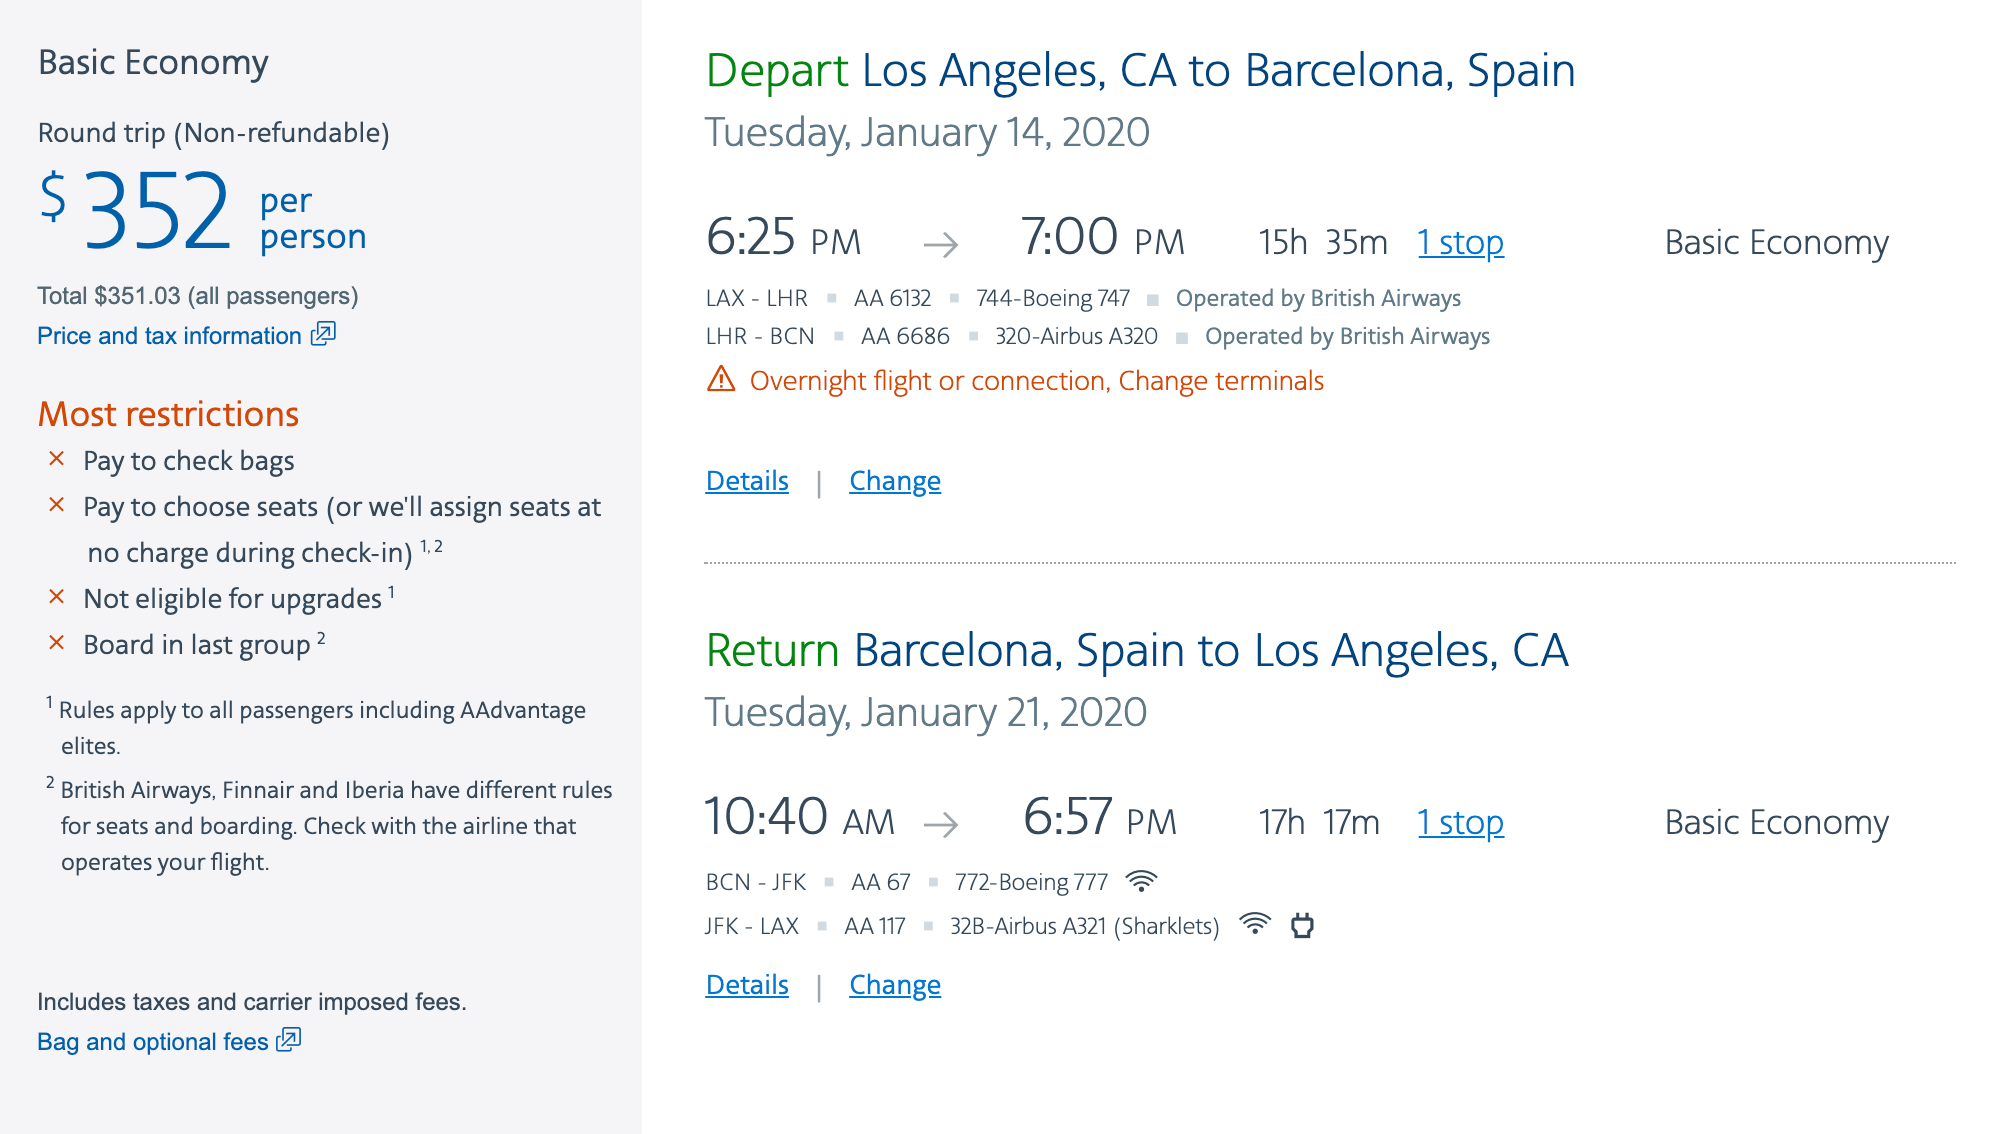The height and width of the screenshot is (1134, 2006).
Task: Show the 1 stop info for departing flight
Action: tap(1460, 243)
